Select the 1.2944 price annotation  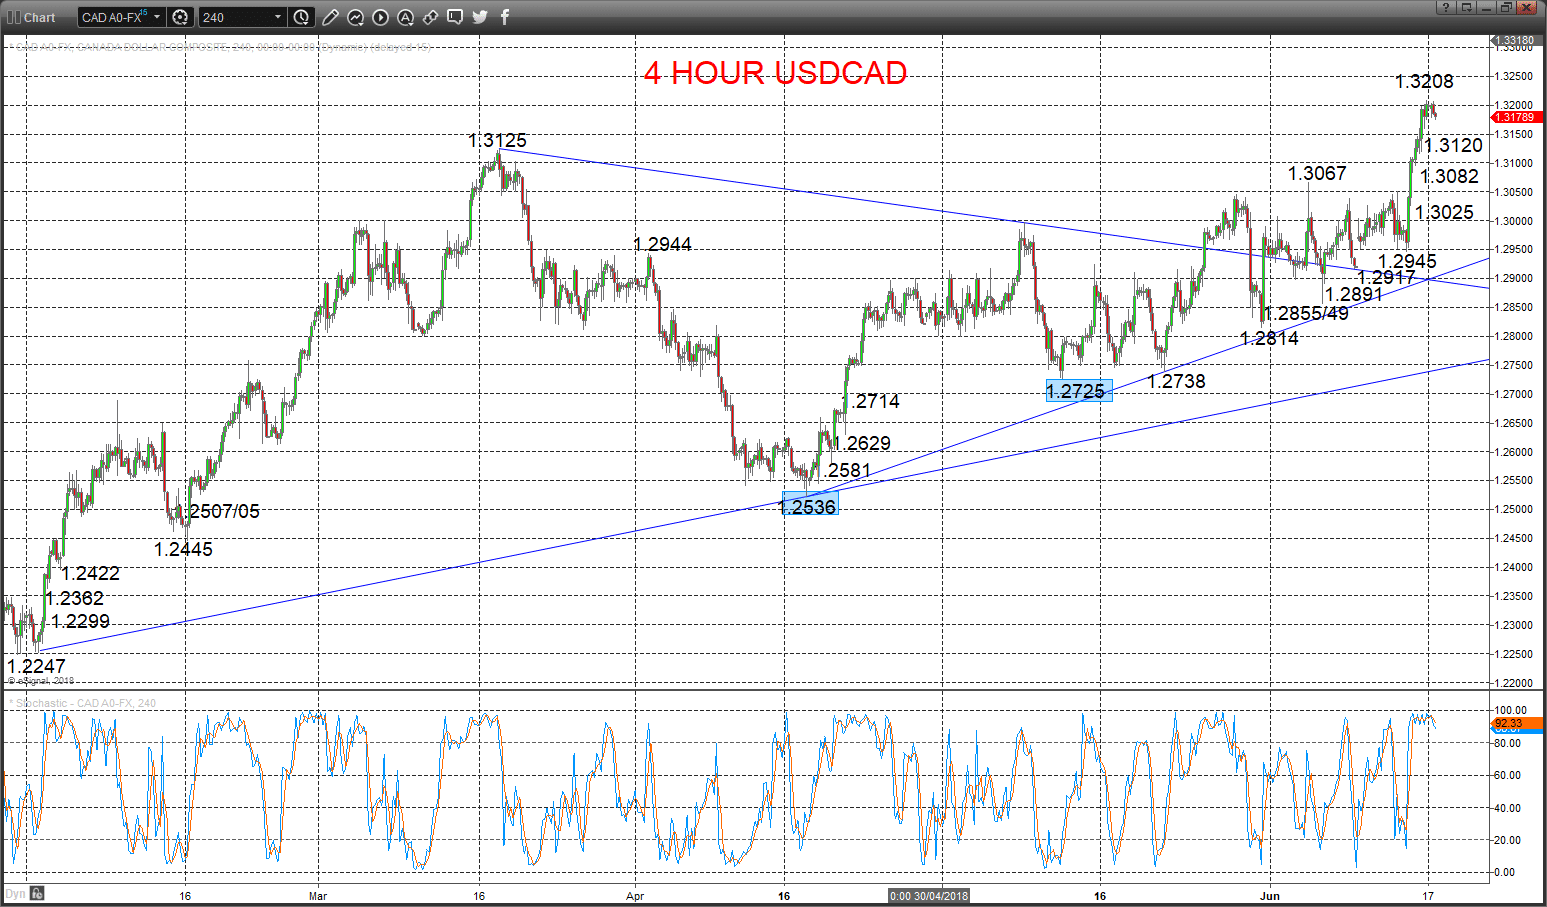point(662,244)
